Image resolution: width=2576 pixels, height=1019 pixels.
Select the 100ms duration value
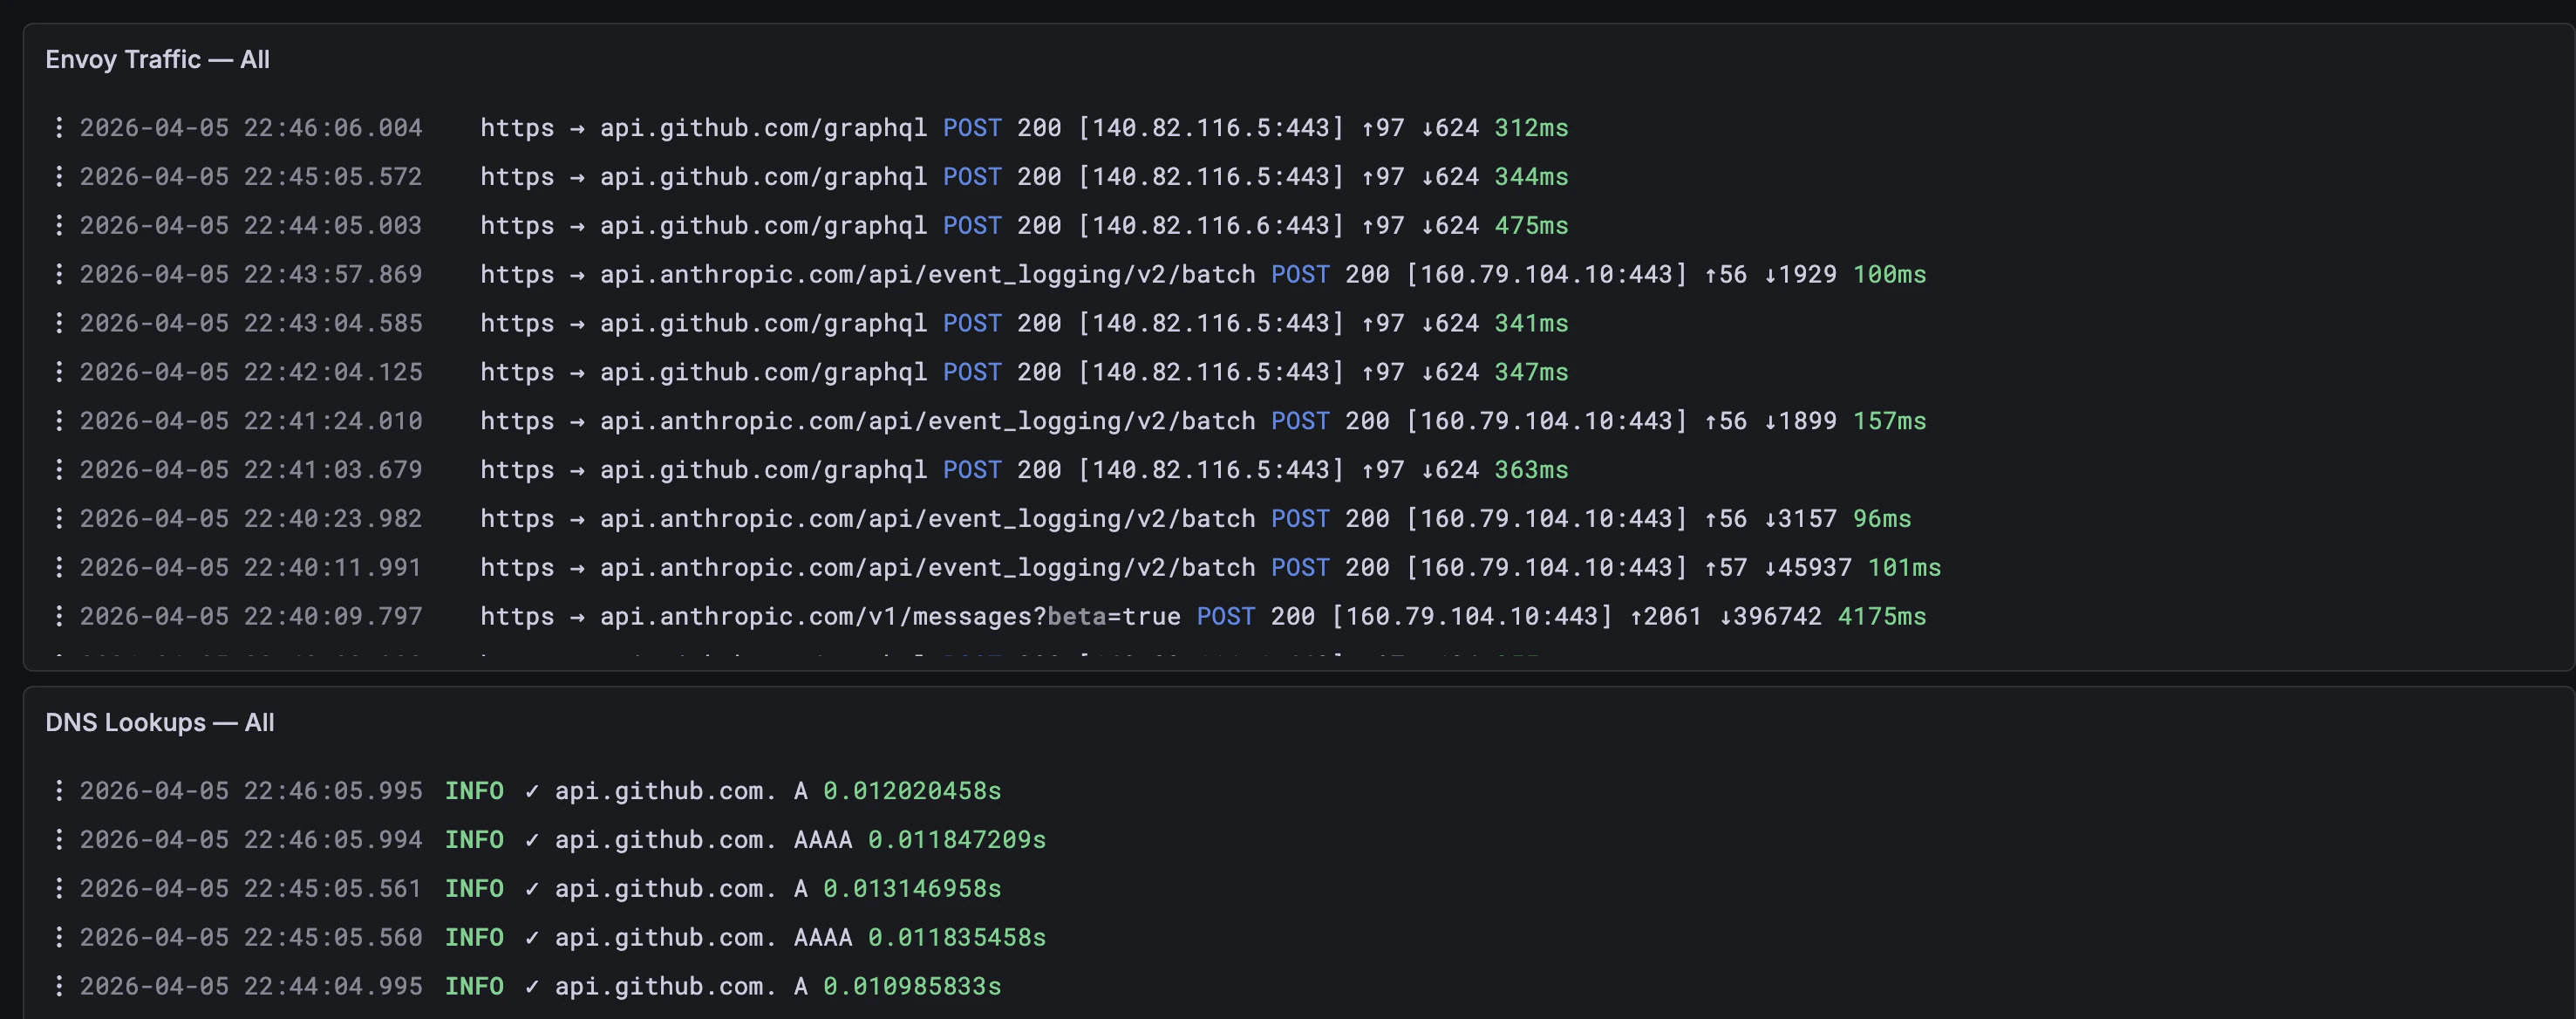click(x=1889, y=275)
